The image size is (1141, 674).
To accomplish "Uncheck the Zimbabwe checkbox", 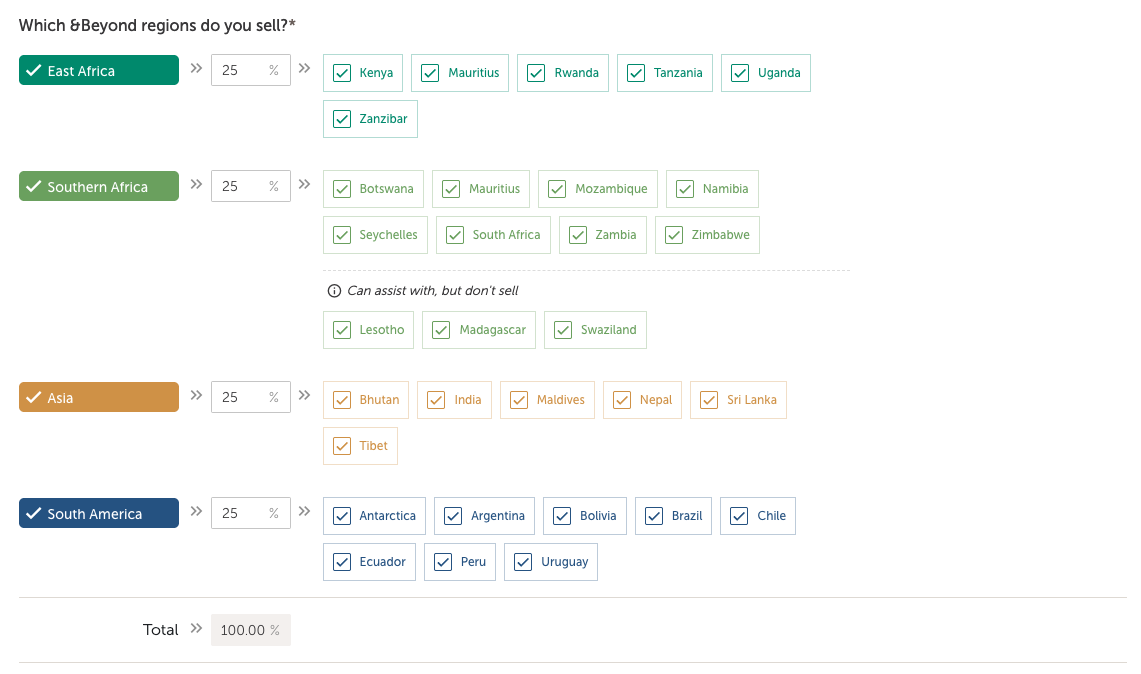I will (x=674, y=235).
